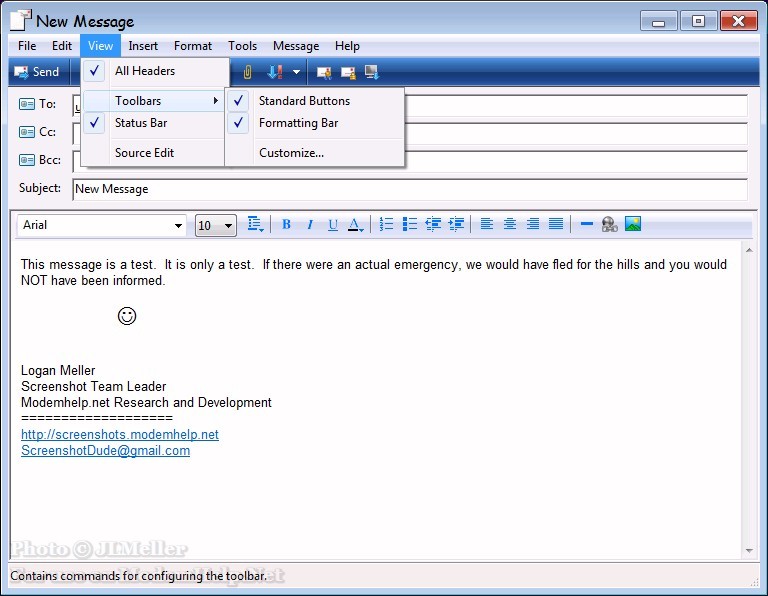Create a numbered list

(386, 225)
